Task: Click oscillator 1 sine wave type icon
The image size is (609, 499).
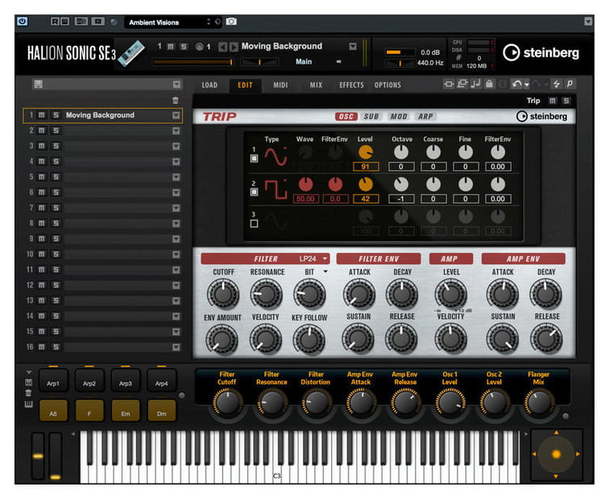Action: coord(276,156)
